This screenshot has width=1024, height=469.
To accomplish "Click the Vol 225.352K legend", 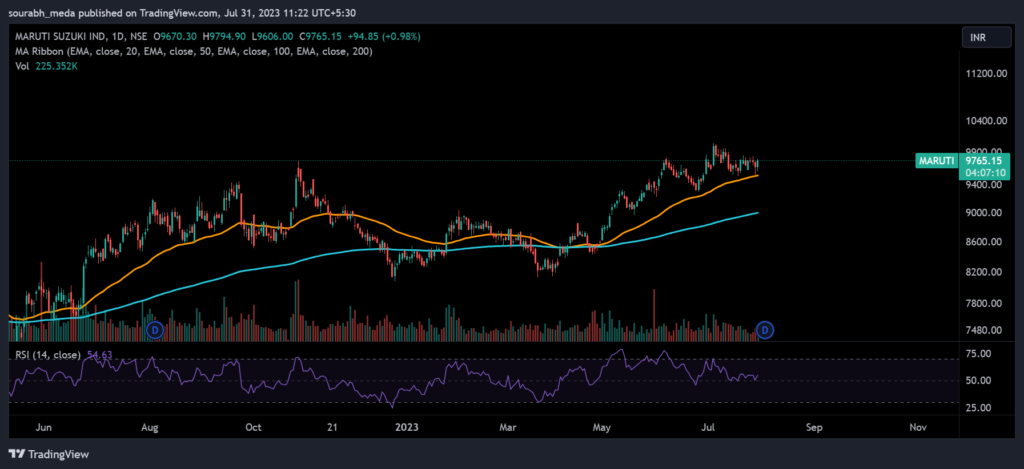I will tap(46, 65).
